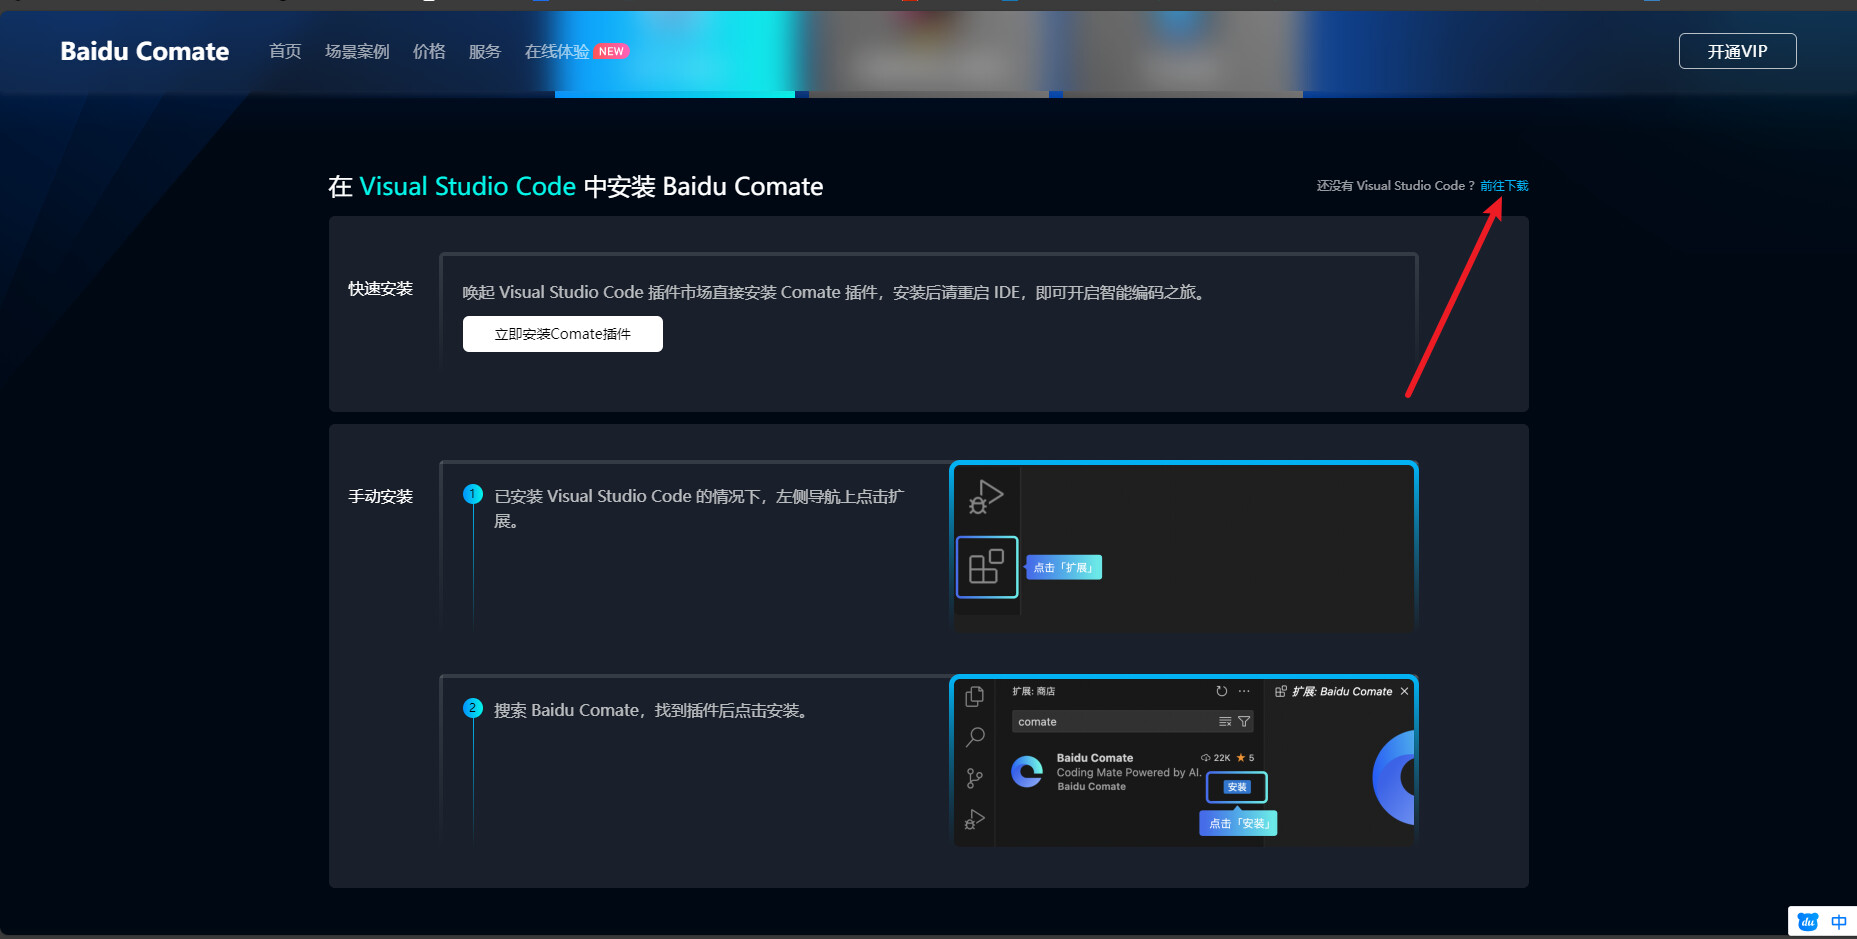Click 立即安装Comate插件 button
The height and width of the screenshot is (939, 1857).
coord(563,334)
